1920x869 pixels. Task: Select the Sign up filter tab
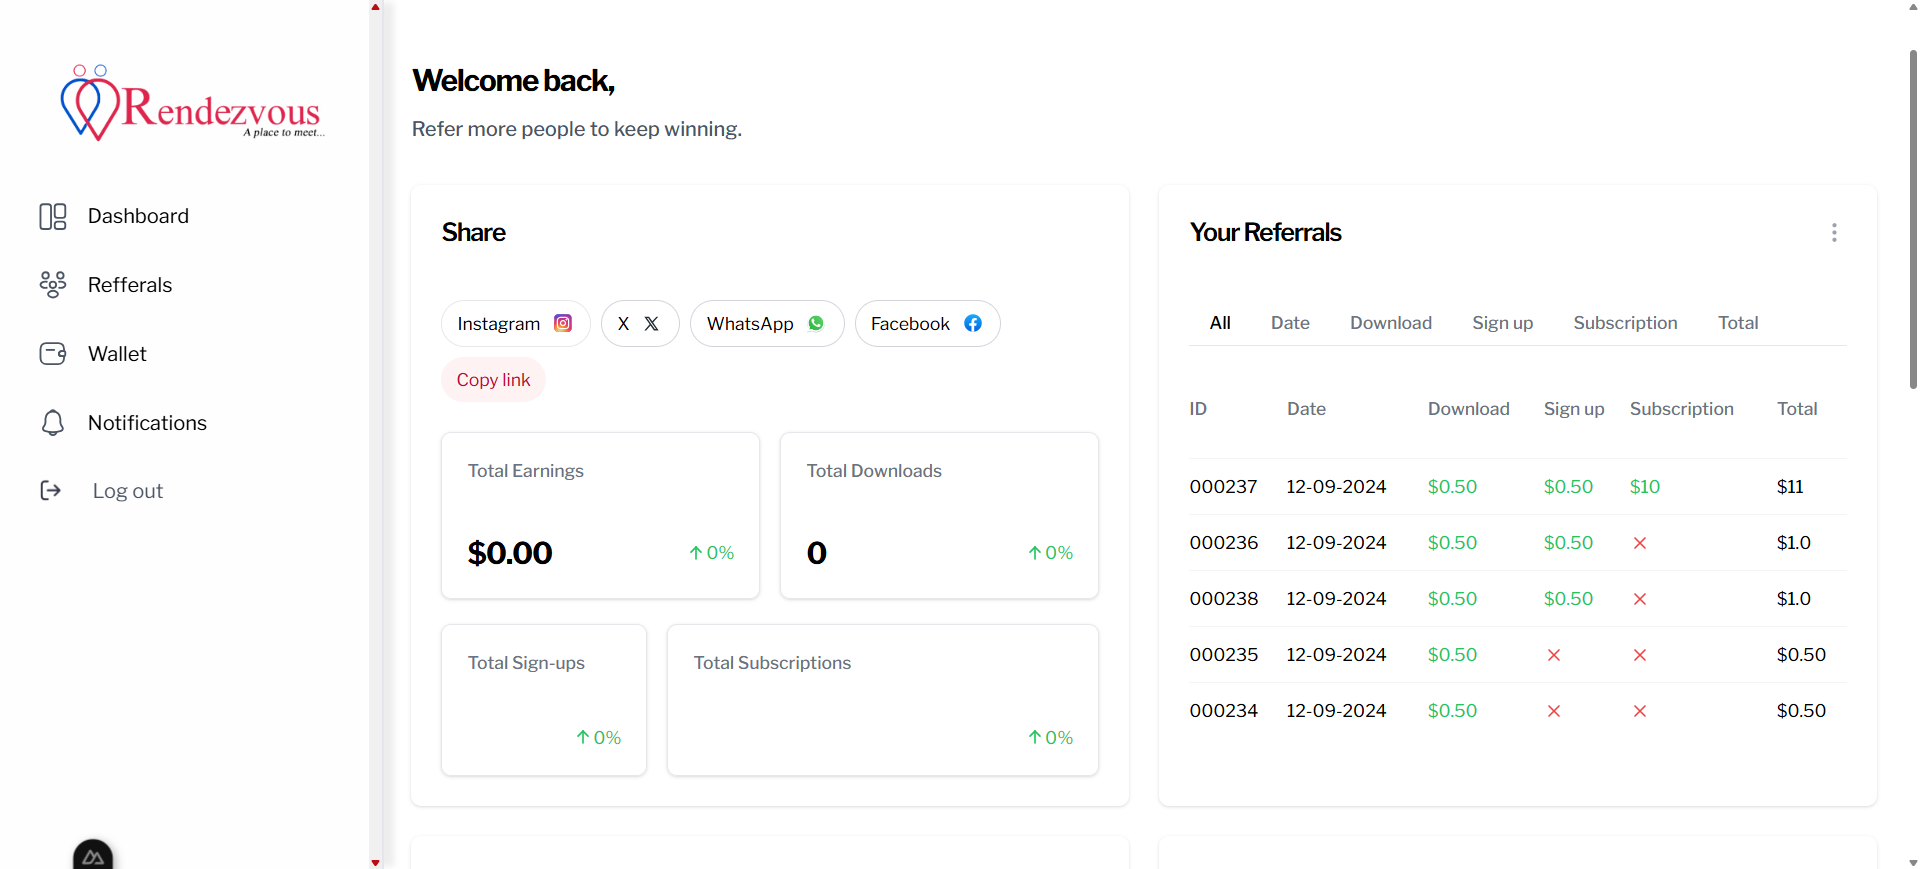pyautogui.click(x=1502, y=323)
